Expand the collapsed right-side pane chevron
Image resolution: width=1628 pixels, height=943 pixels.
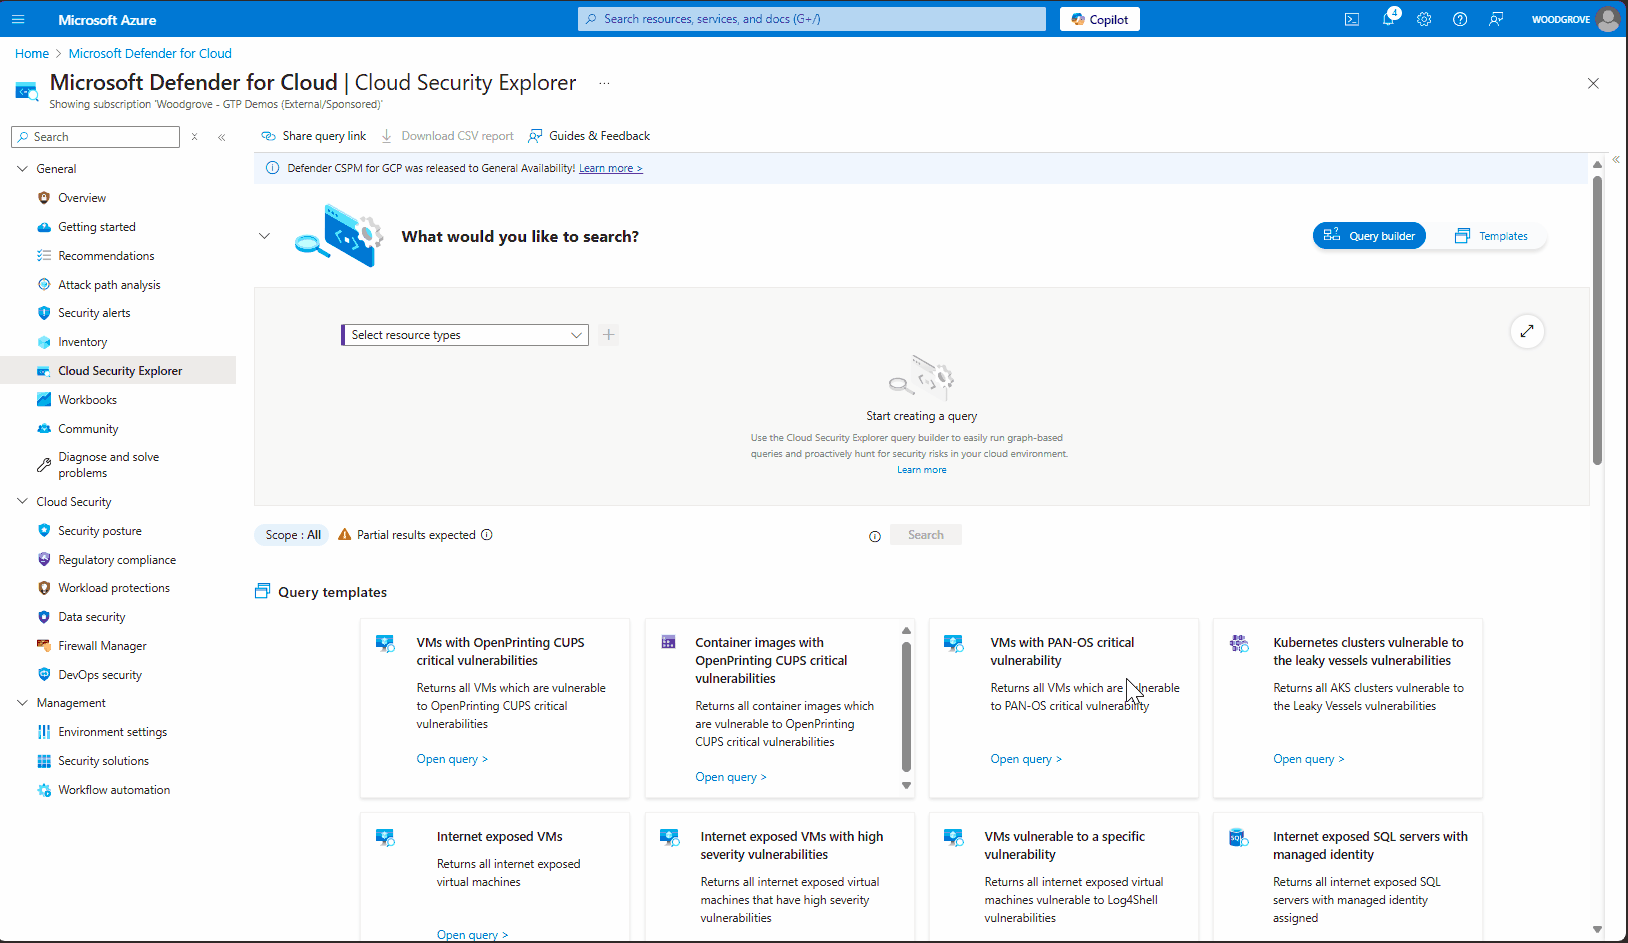click(1616, 160)
